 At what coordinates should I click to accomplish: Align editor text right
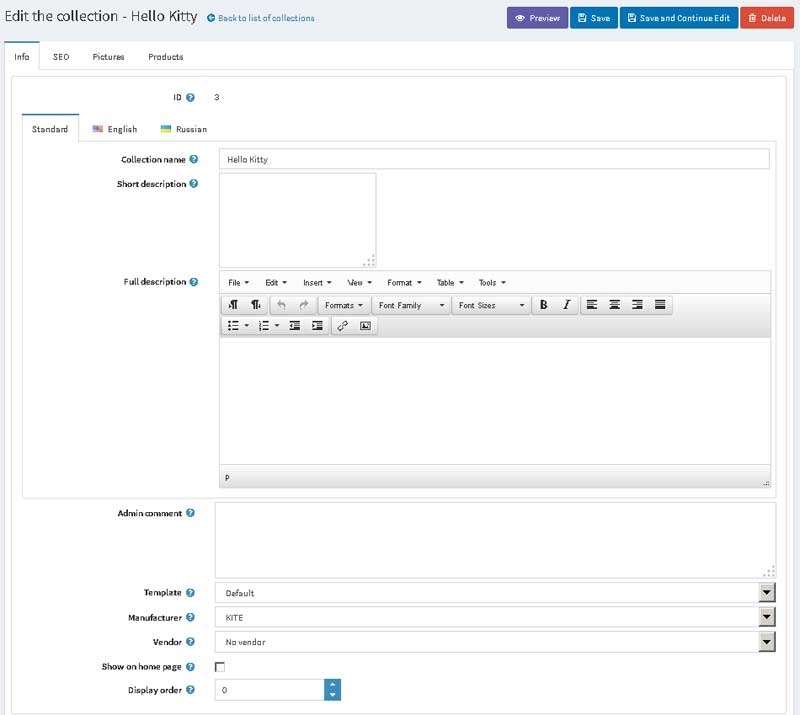click(637, 305)
